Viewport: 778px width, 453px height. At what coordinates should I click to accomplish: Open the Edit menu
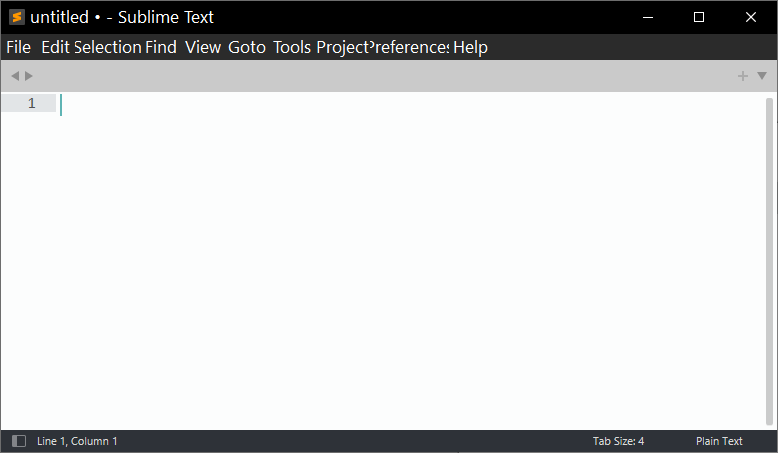tap(55, 47)
